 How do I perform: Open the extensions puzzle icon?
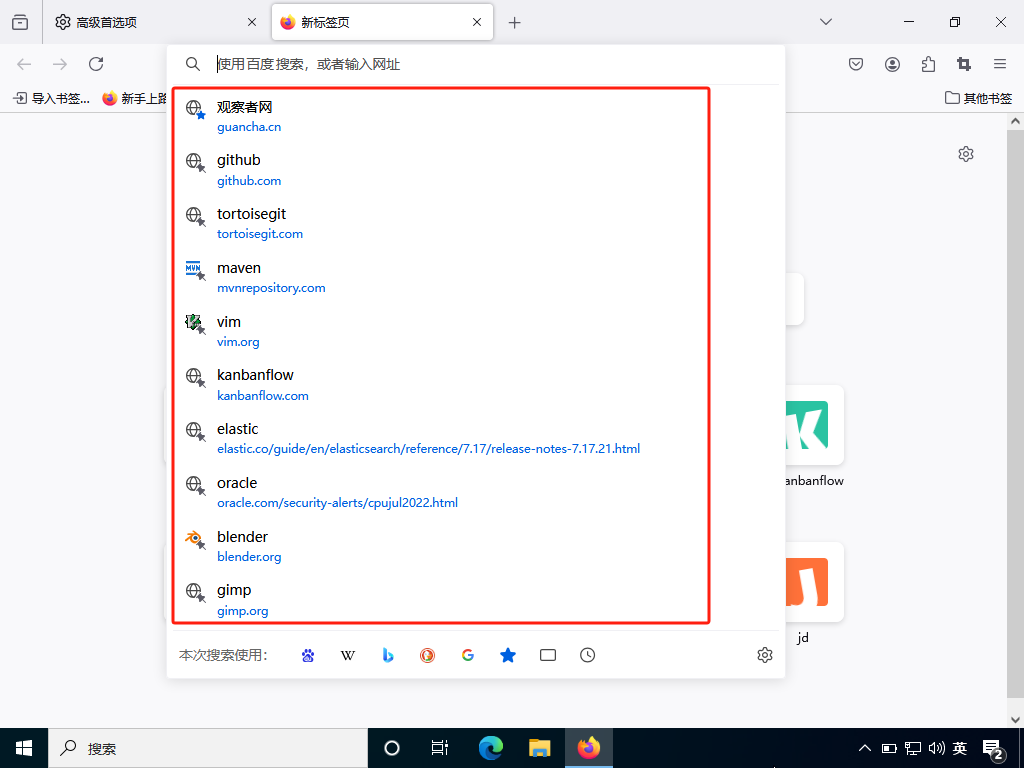tap(928, 63)
